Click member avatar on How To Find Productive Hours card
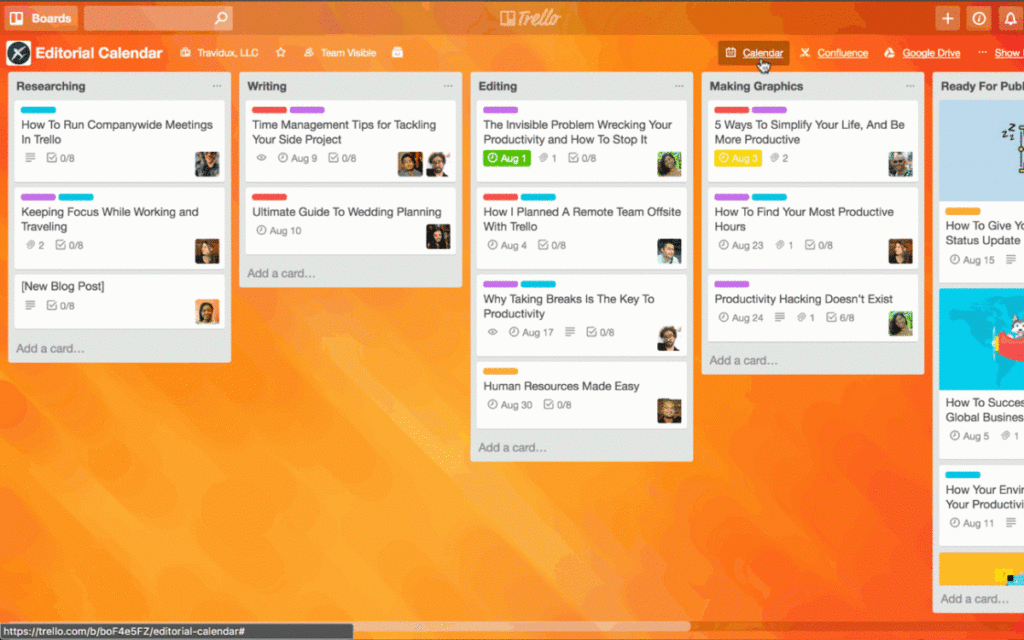1024x640 pixels. 901,251
